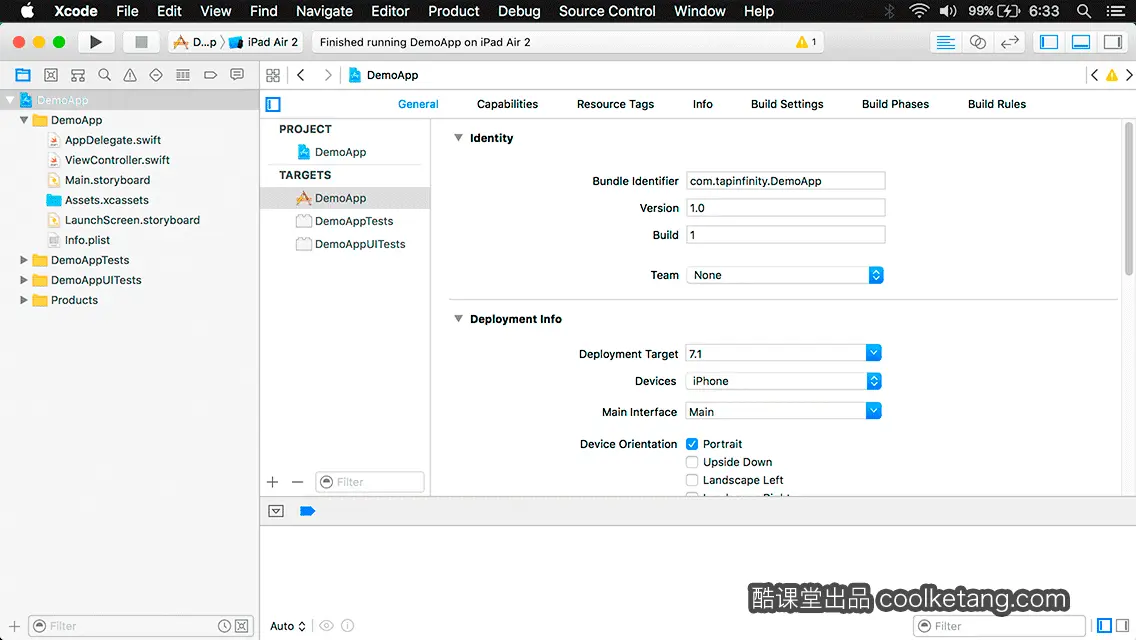Open Main.storyboard file
Viewport: 1136px width, 640px height.
[107, 180]
